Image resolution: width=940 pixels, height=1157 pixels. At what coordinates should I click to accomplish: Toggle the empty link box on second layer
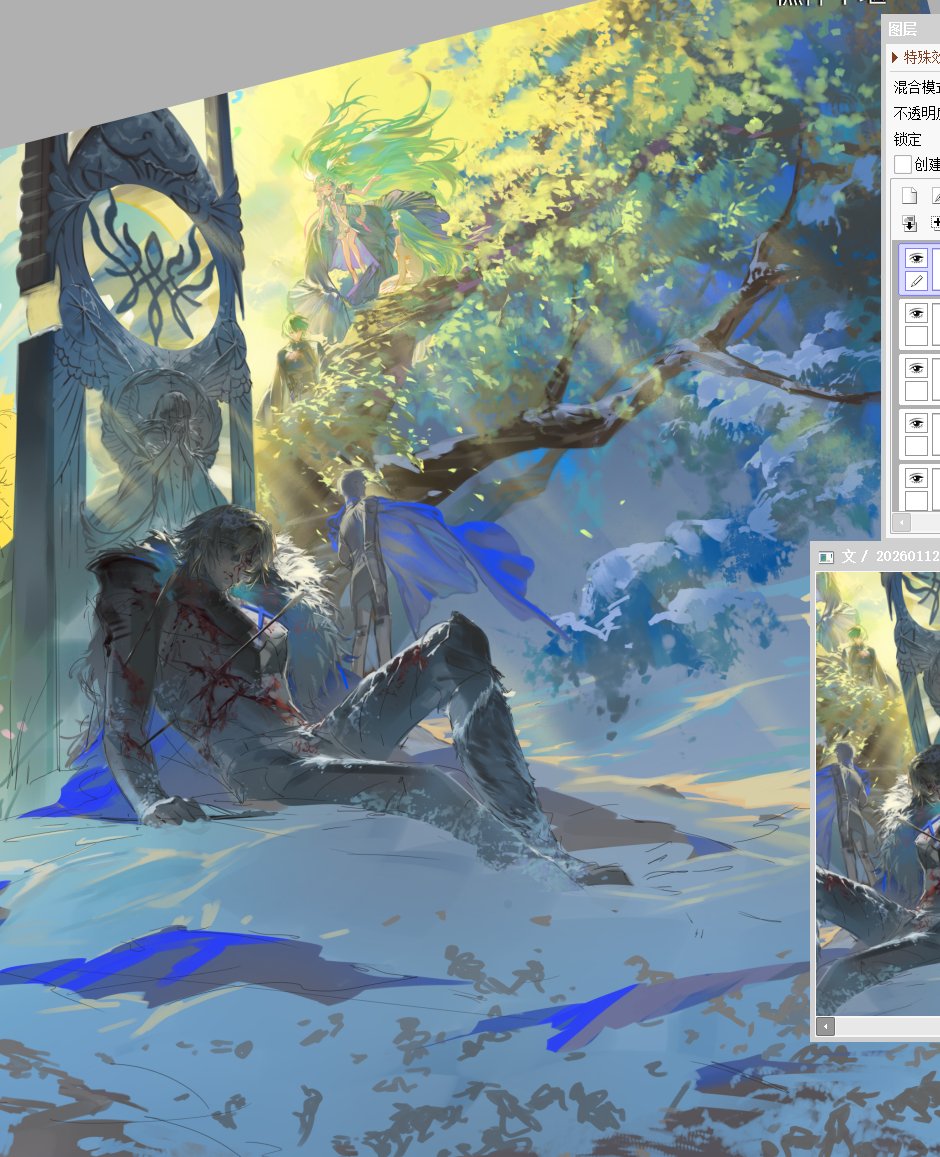pos(916,336)
